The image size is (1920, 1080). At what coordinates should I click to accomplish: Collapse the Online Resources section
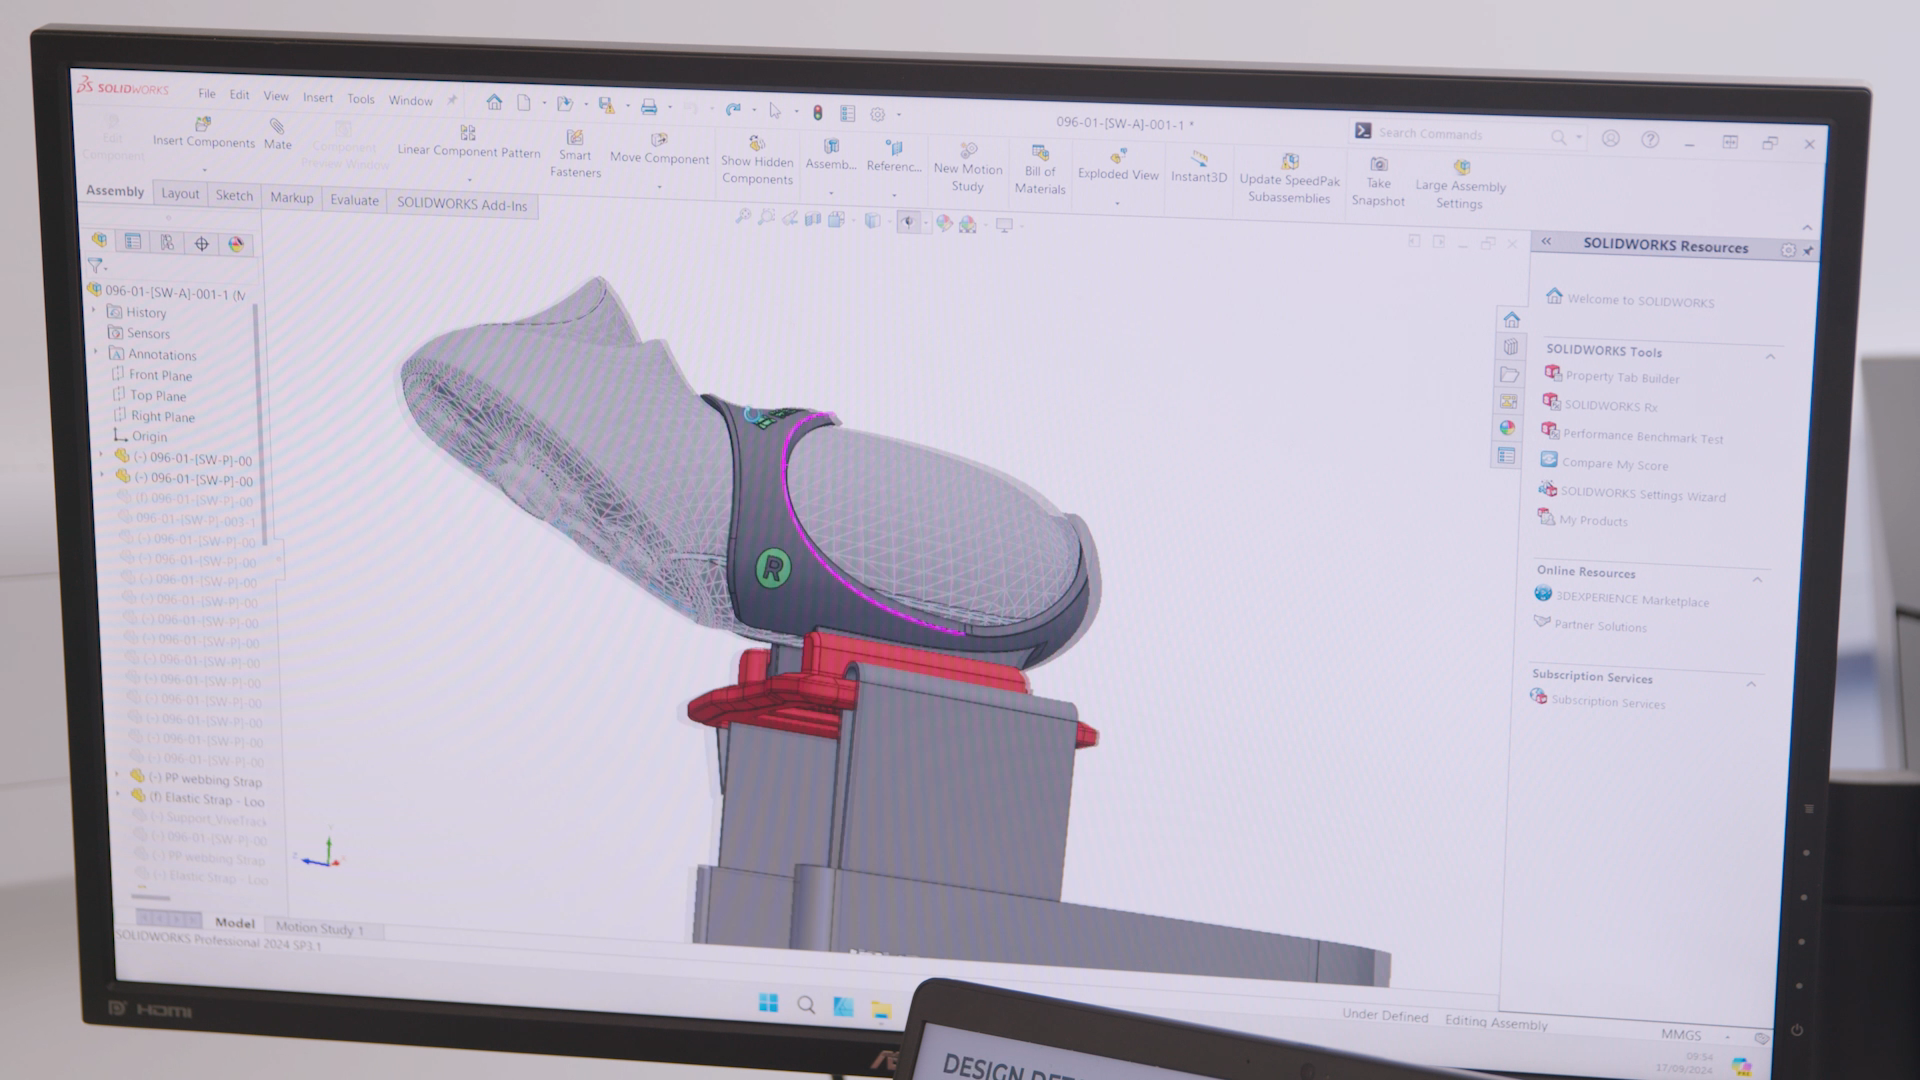tap(1757, 580)
